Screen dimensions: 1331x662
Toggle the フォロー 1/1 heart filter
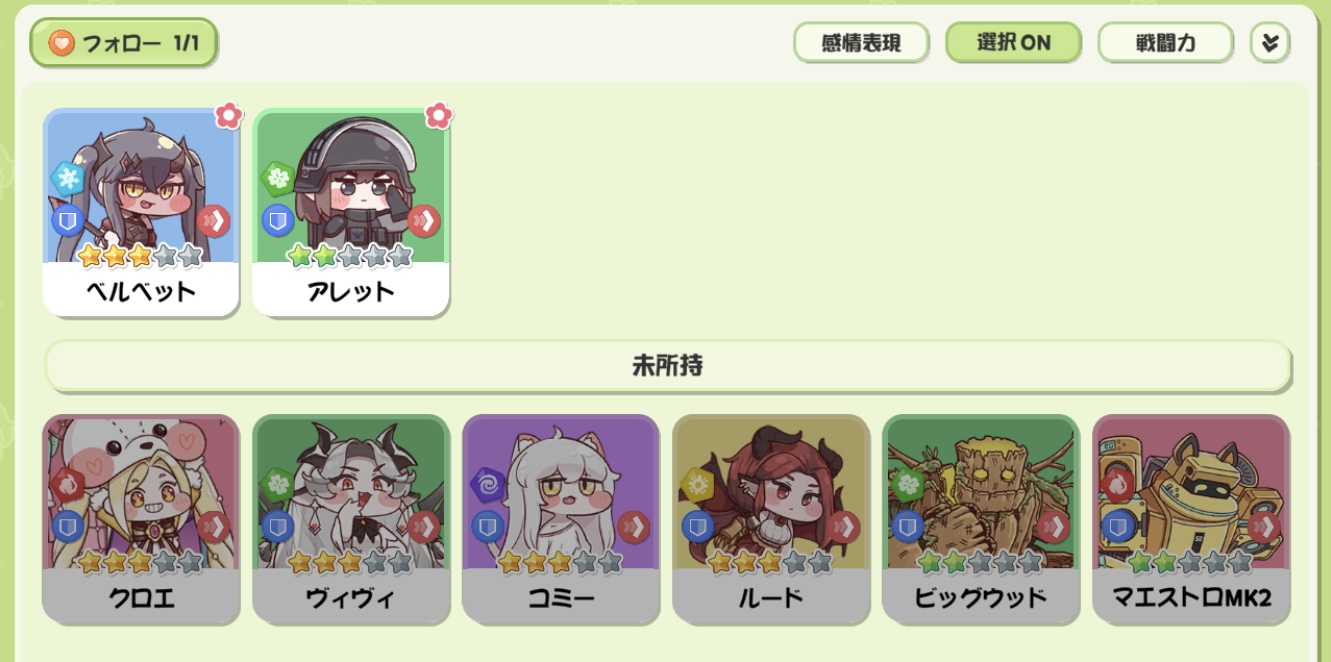(x=124, y=43)
